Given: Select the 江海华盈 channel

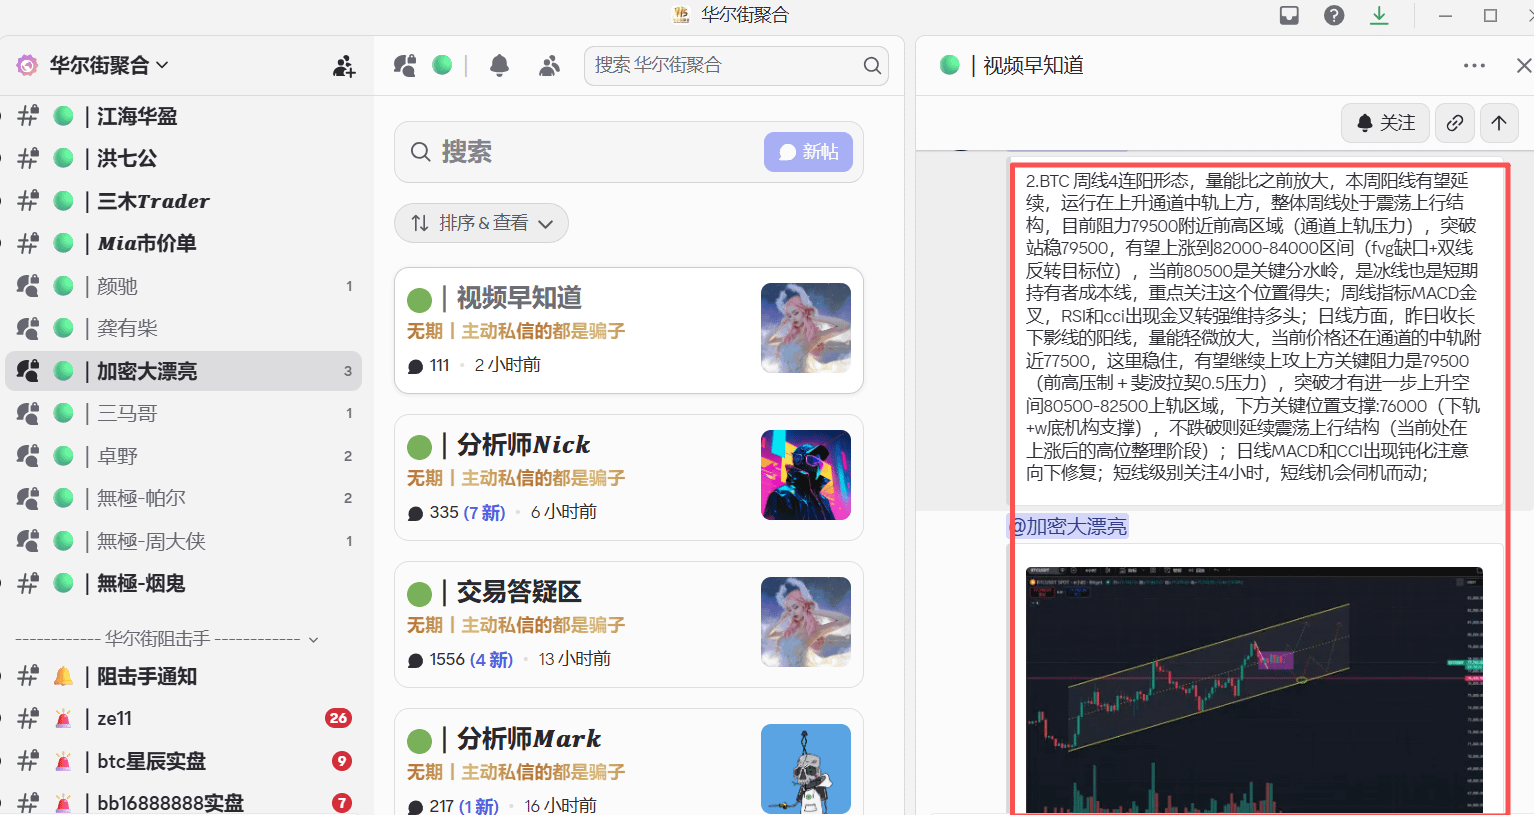Looking at the screenshot, I should 185,116.
